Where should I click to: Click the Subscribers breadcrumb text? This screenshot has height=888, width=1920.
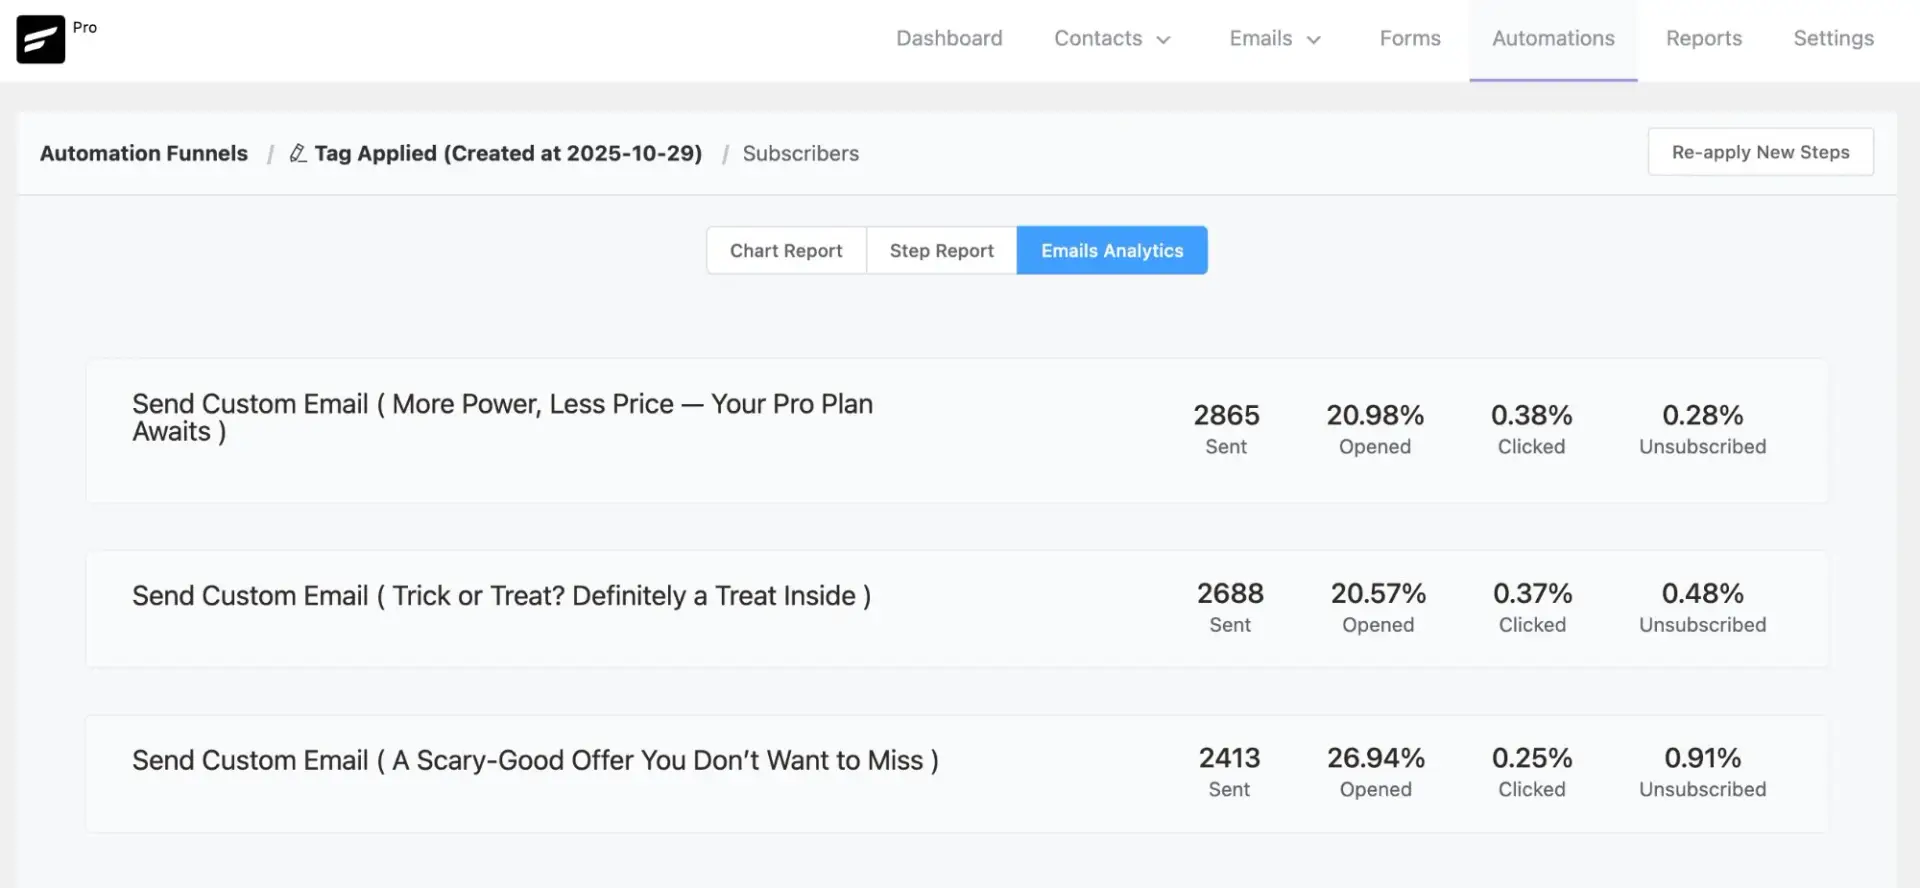point(800,153)
